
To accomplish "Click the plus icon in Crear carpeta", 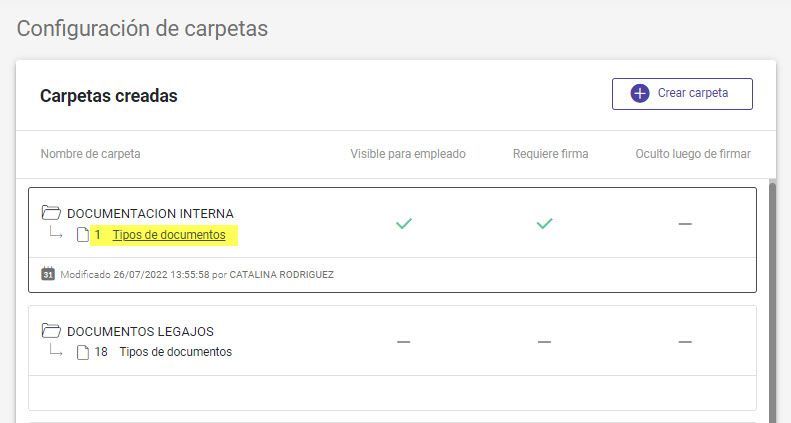I will tap(640, 94).
